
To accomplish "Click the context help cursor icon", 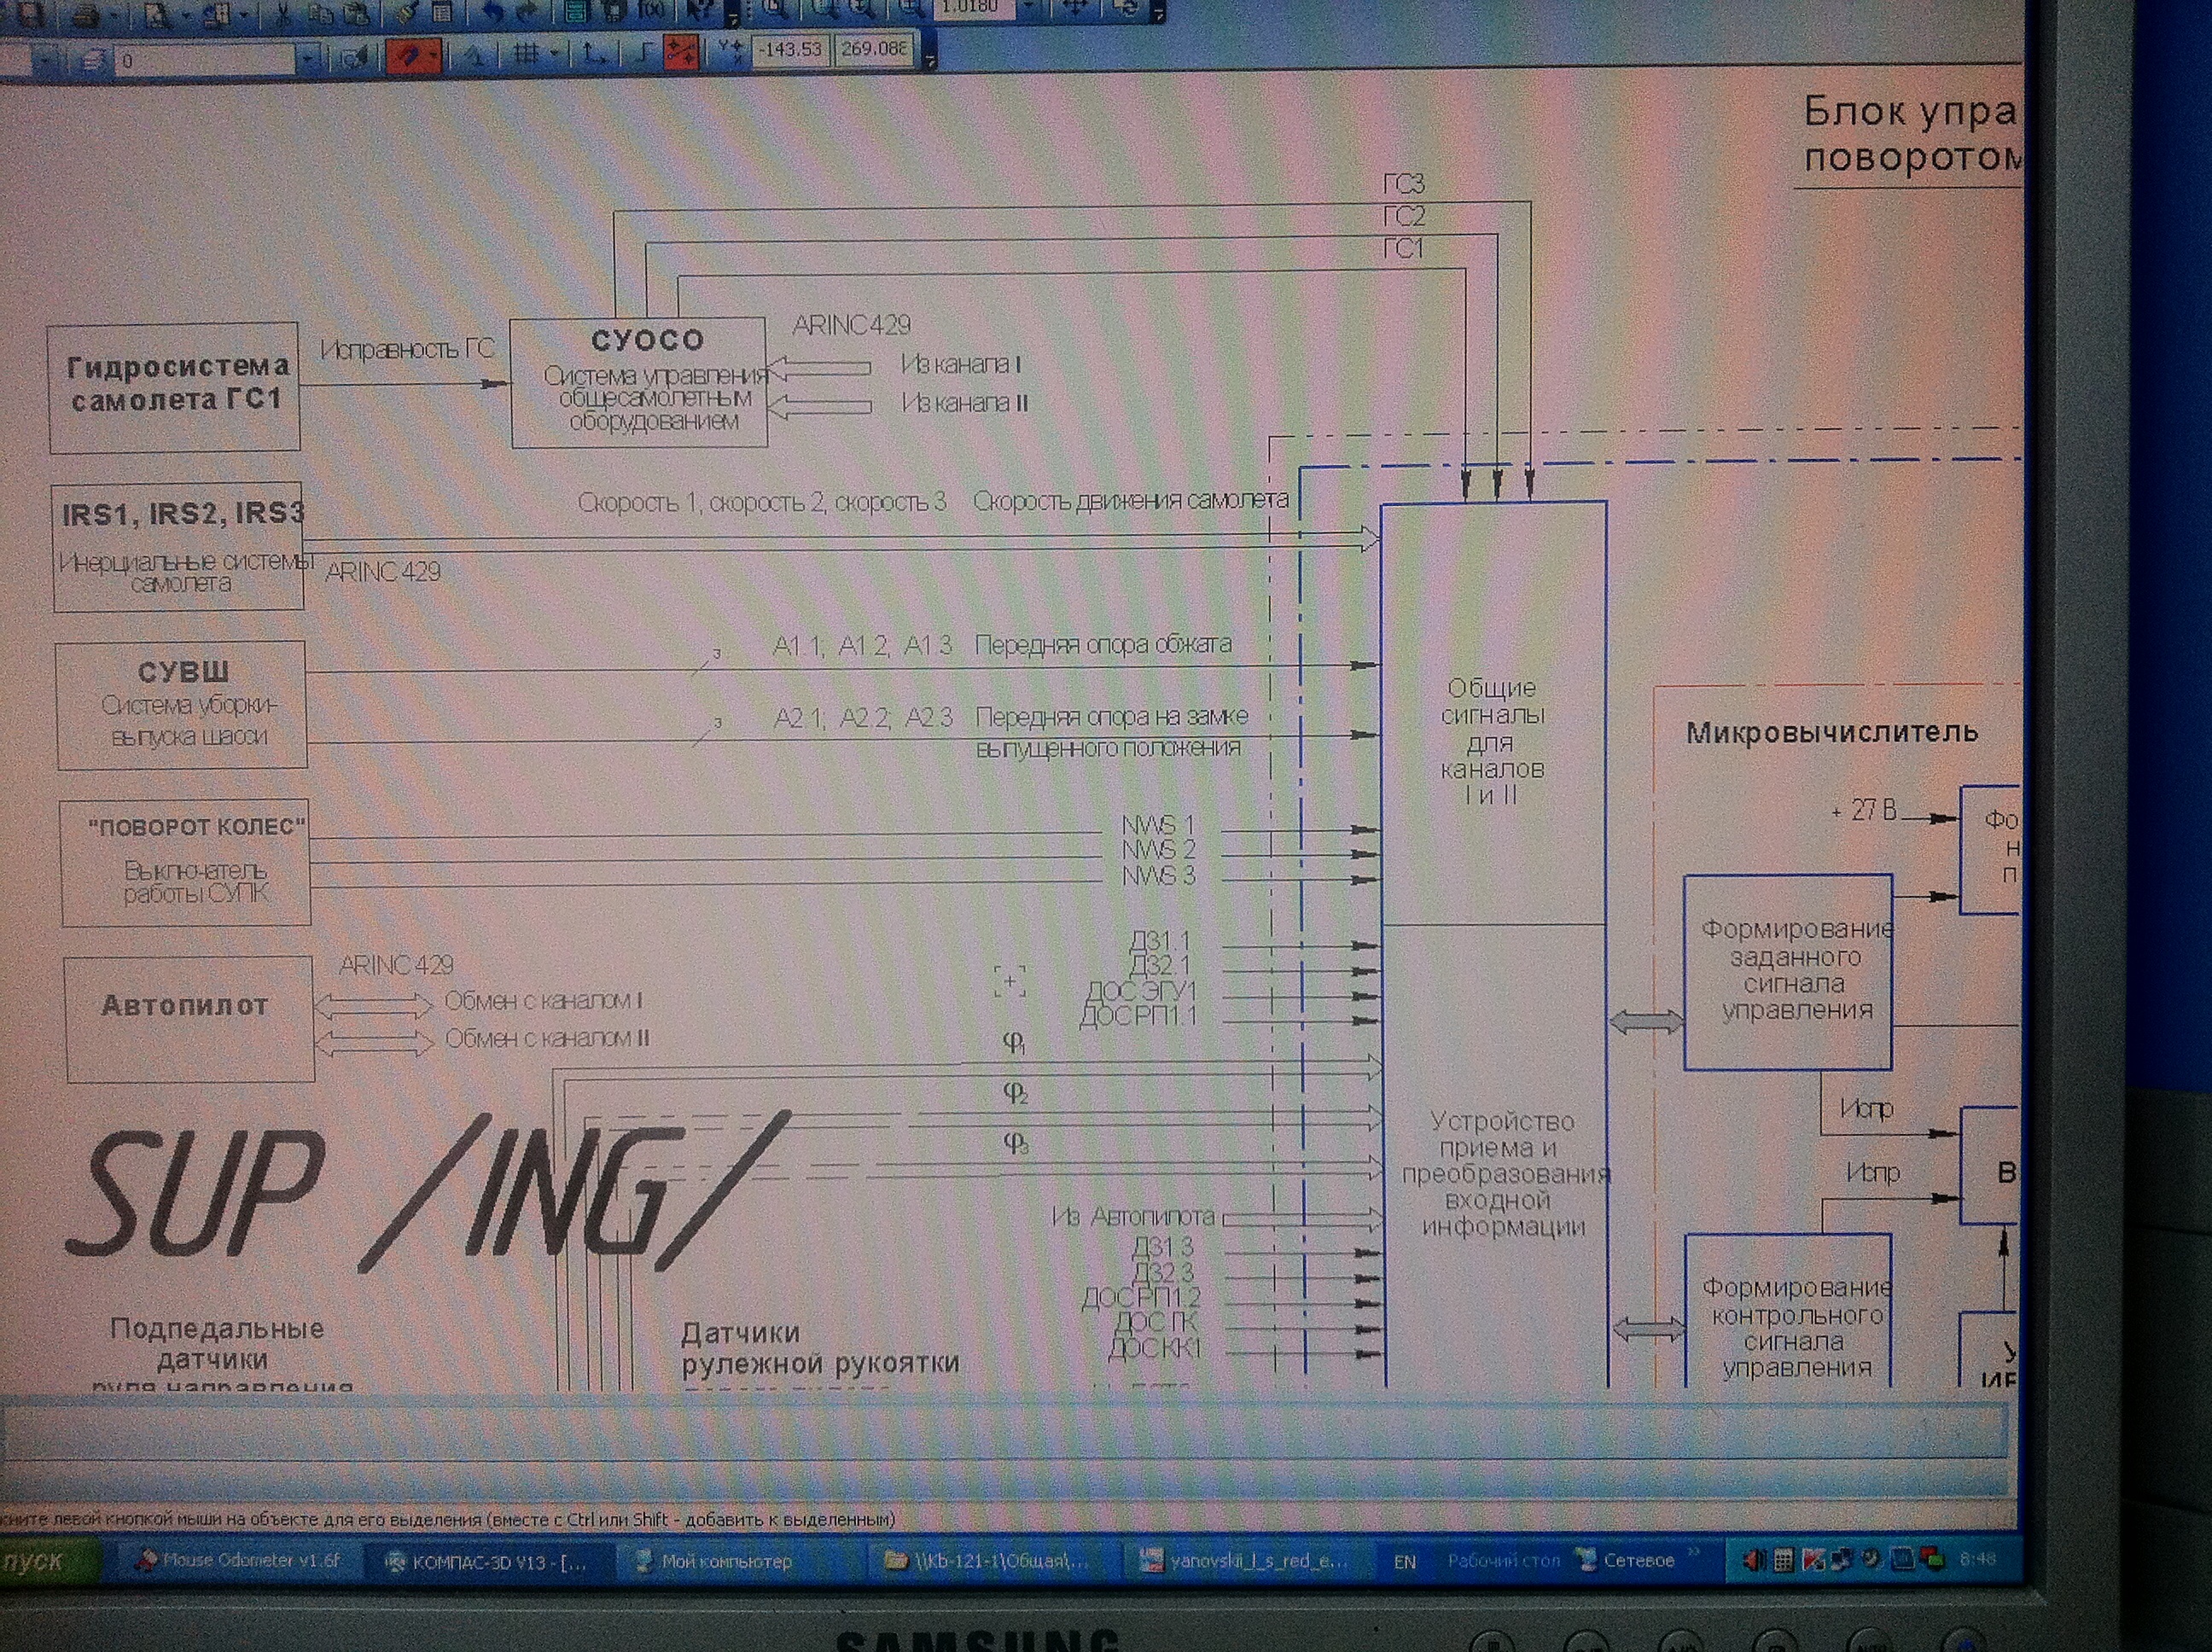I will tap(700, 10).
